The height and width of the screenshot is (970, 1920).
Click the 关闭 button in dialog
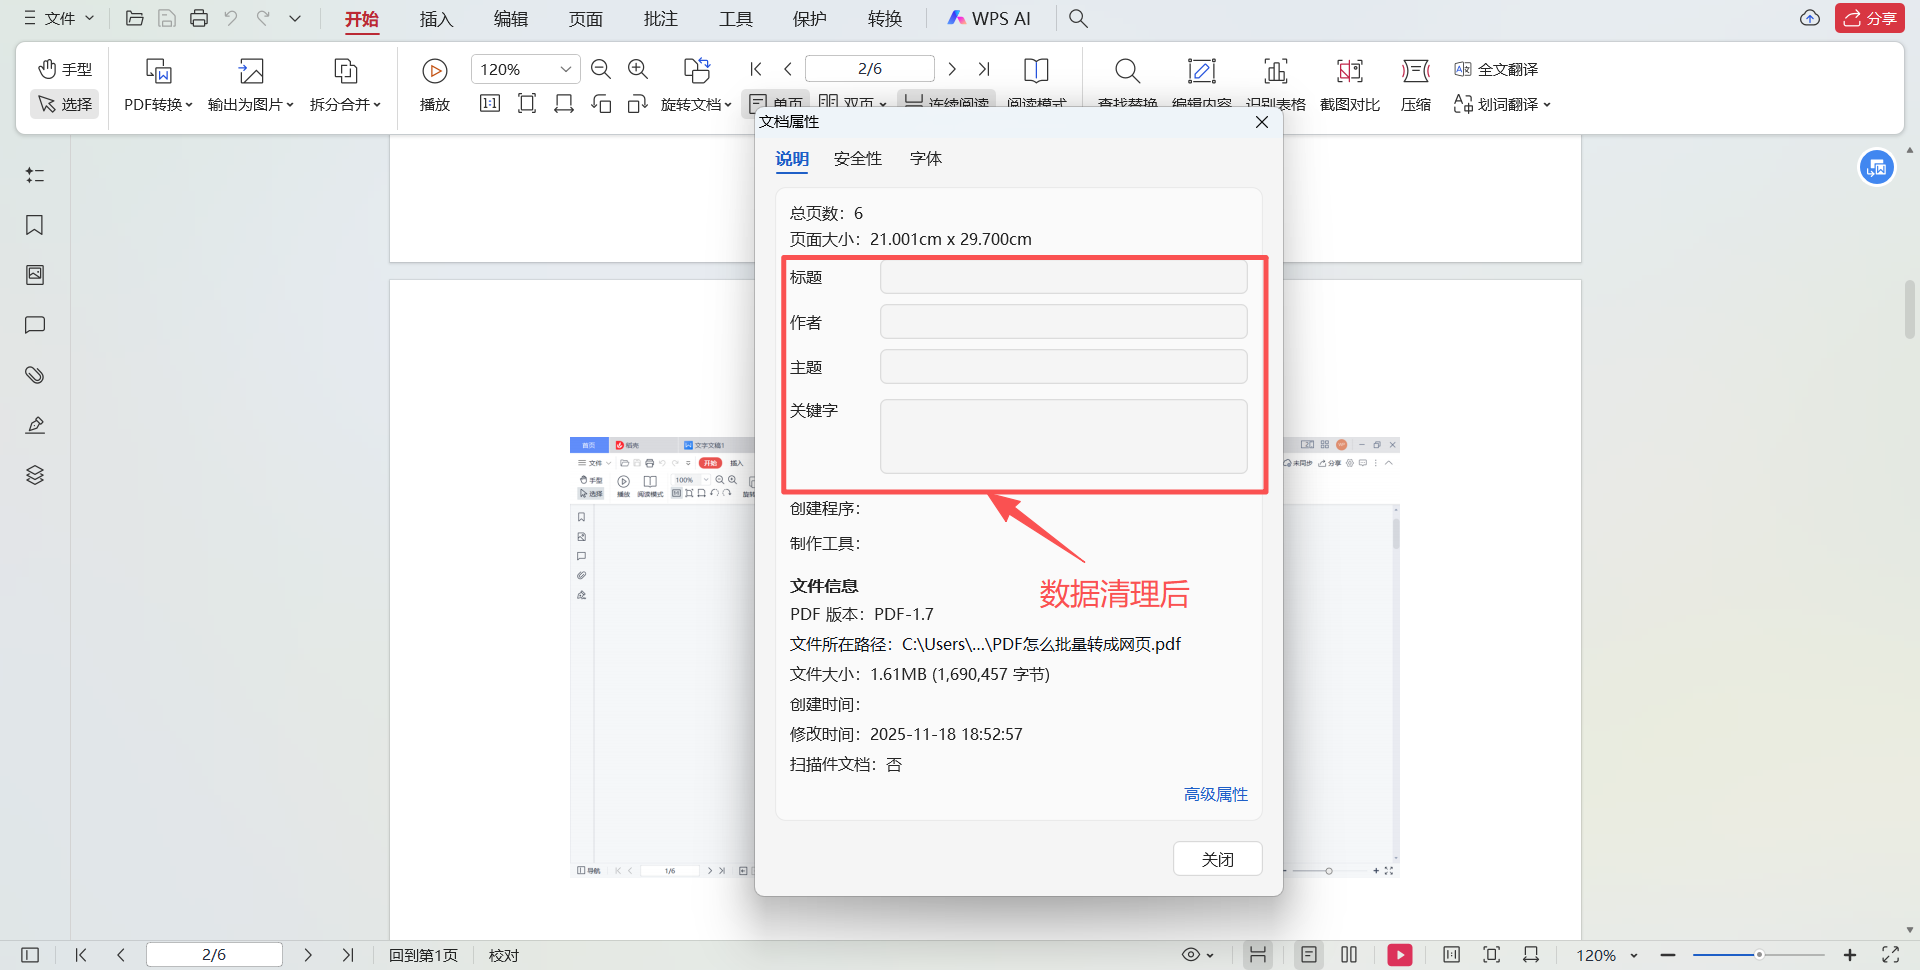click(x=1217, y=858)
